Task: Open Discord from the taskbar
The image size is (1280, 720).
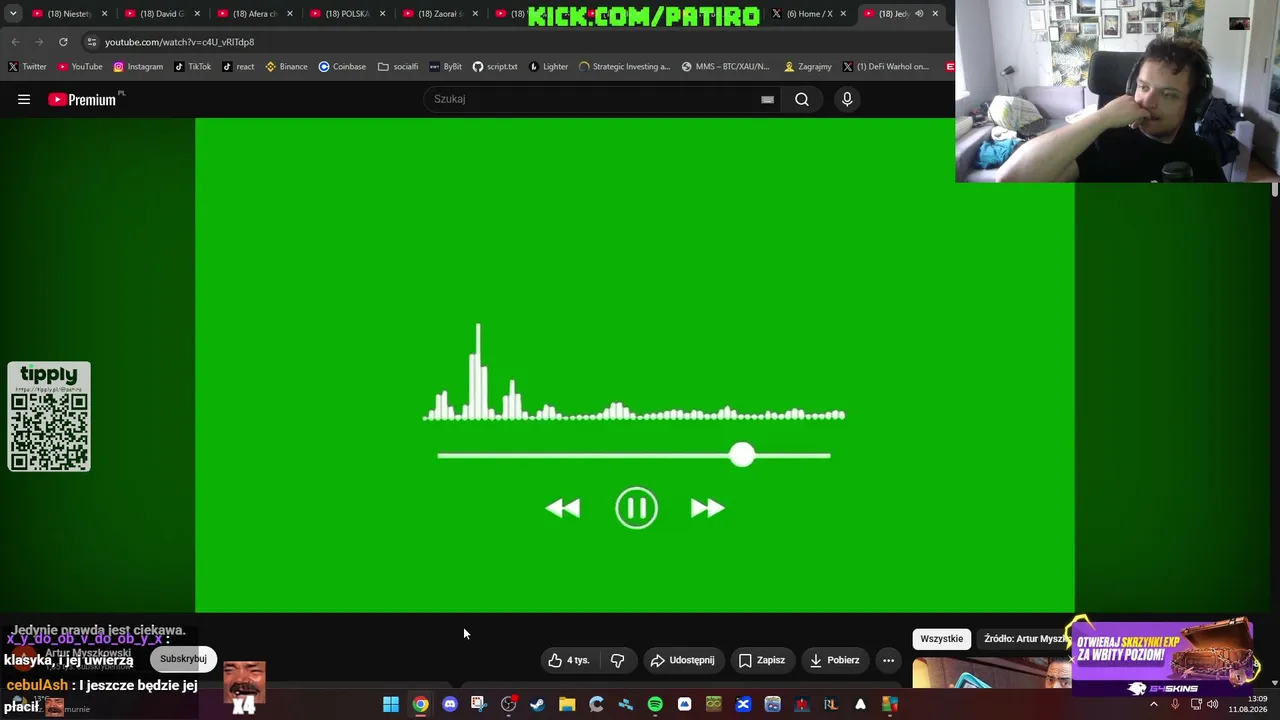Action: (x=450, y=704)
